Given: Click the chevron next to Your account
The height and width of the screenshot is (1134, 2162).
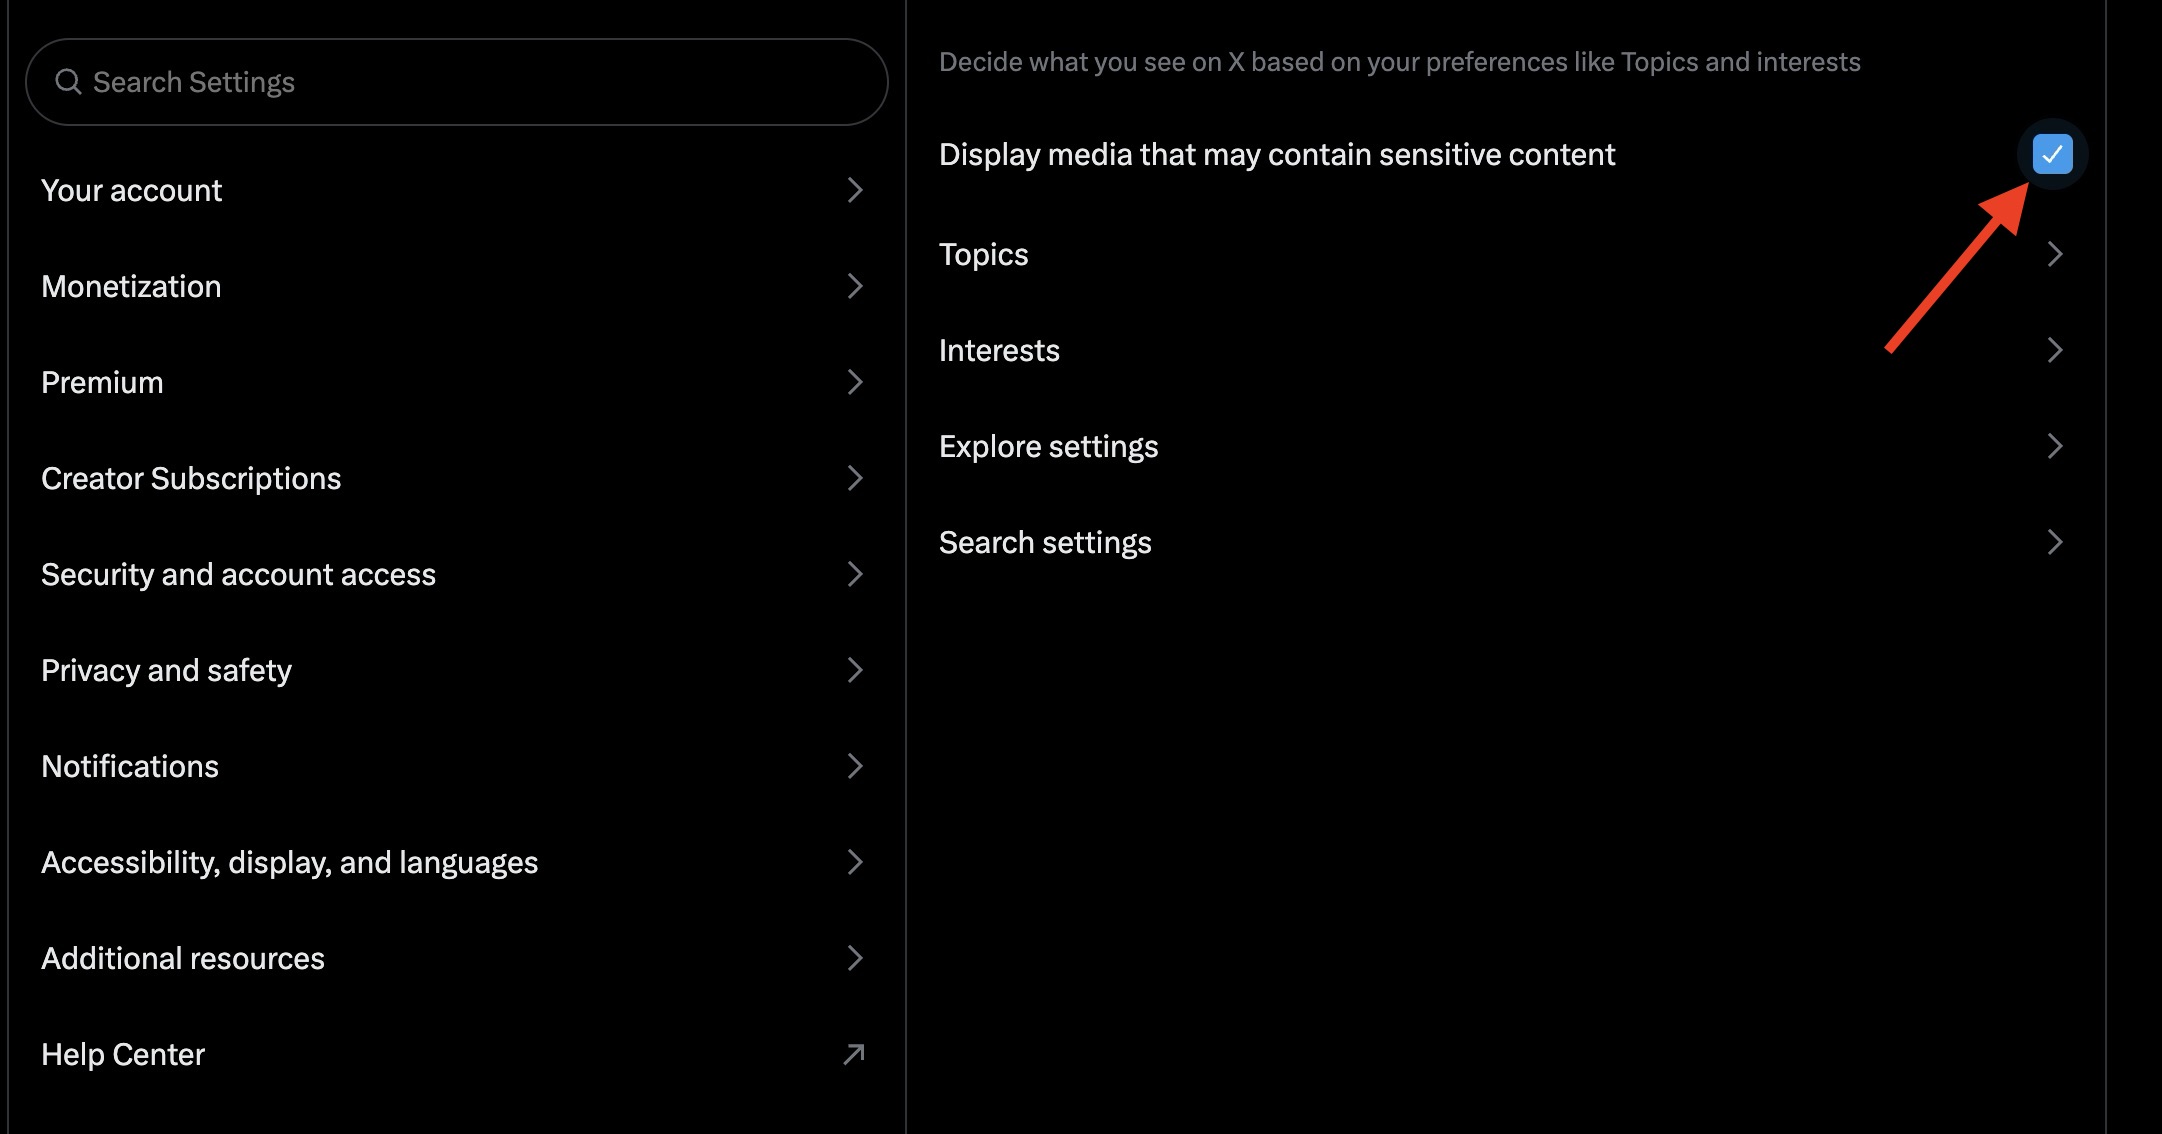Looking at the screenshot, I should coord(855,190).
